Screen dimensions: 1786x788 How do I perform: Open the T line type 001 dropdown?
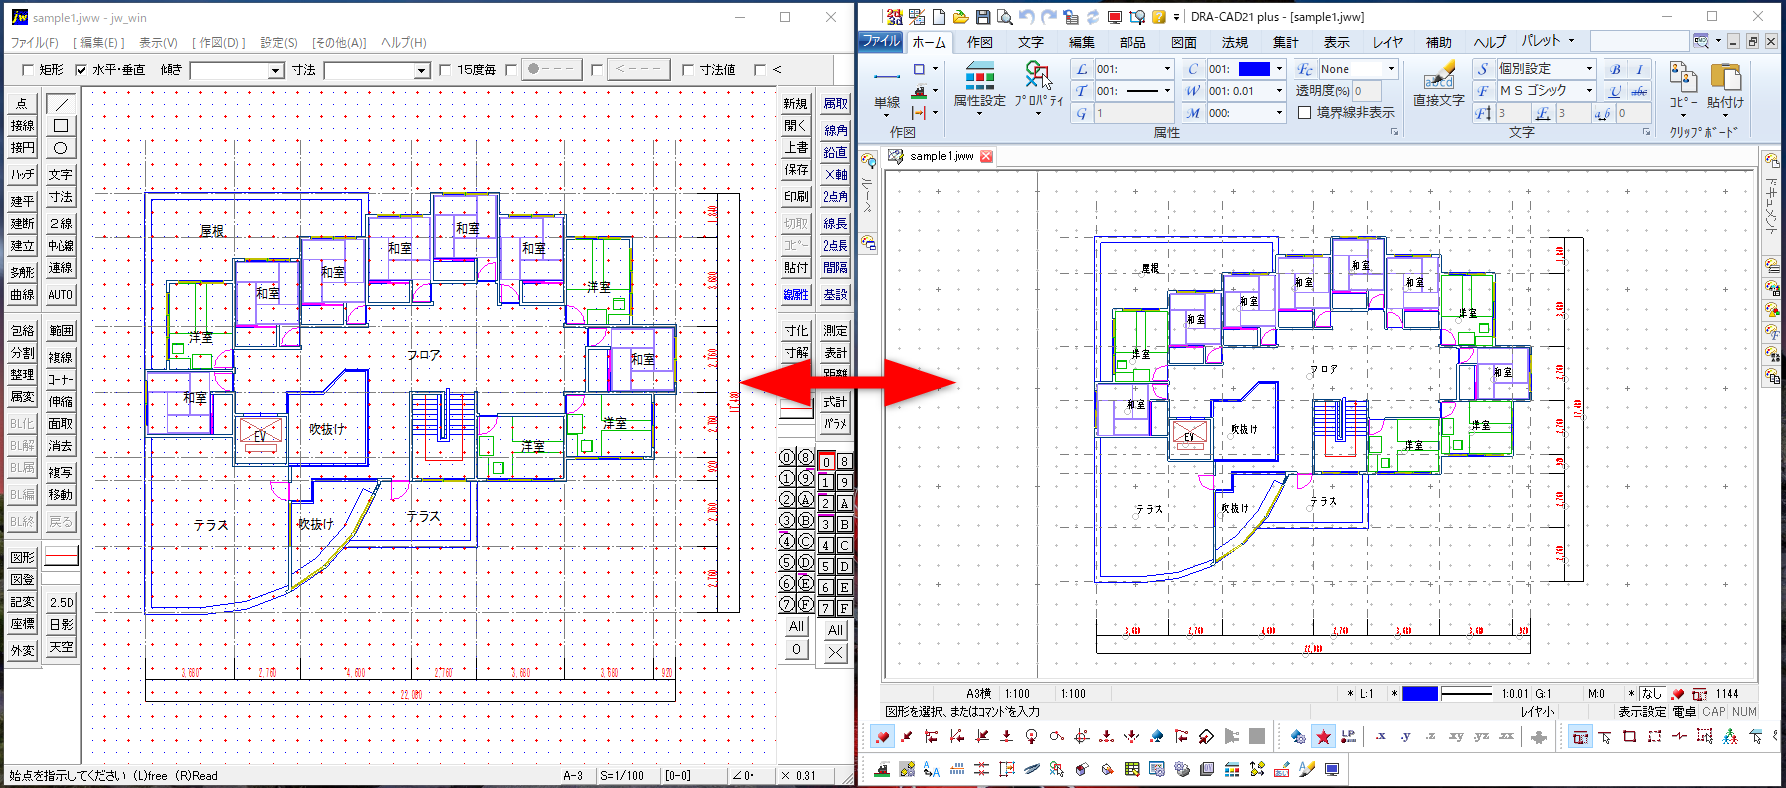[1167, 91]
